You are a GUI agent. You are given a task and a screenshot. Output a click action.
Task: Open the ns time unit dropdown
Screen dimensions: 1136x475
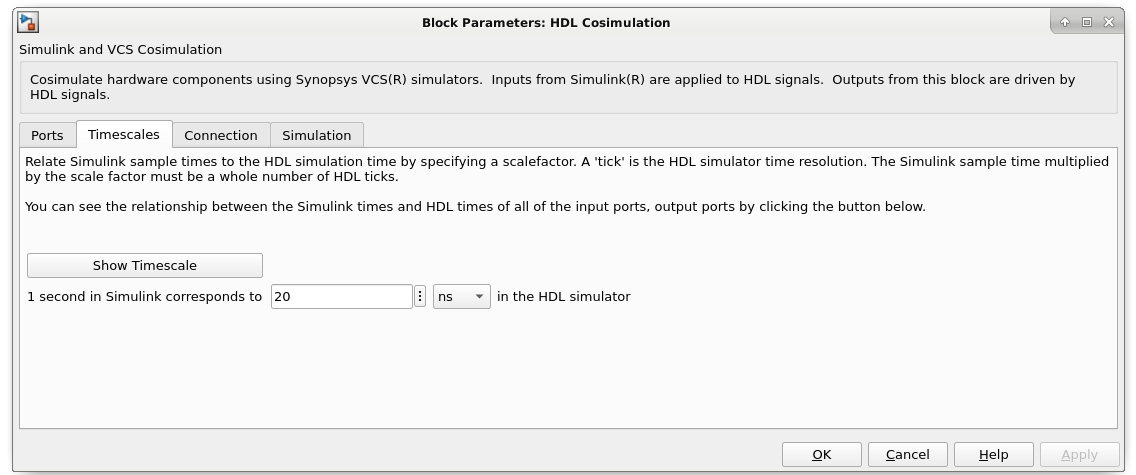point(461,297)
